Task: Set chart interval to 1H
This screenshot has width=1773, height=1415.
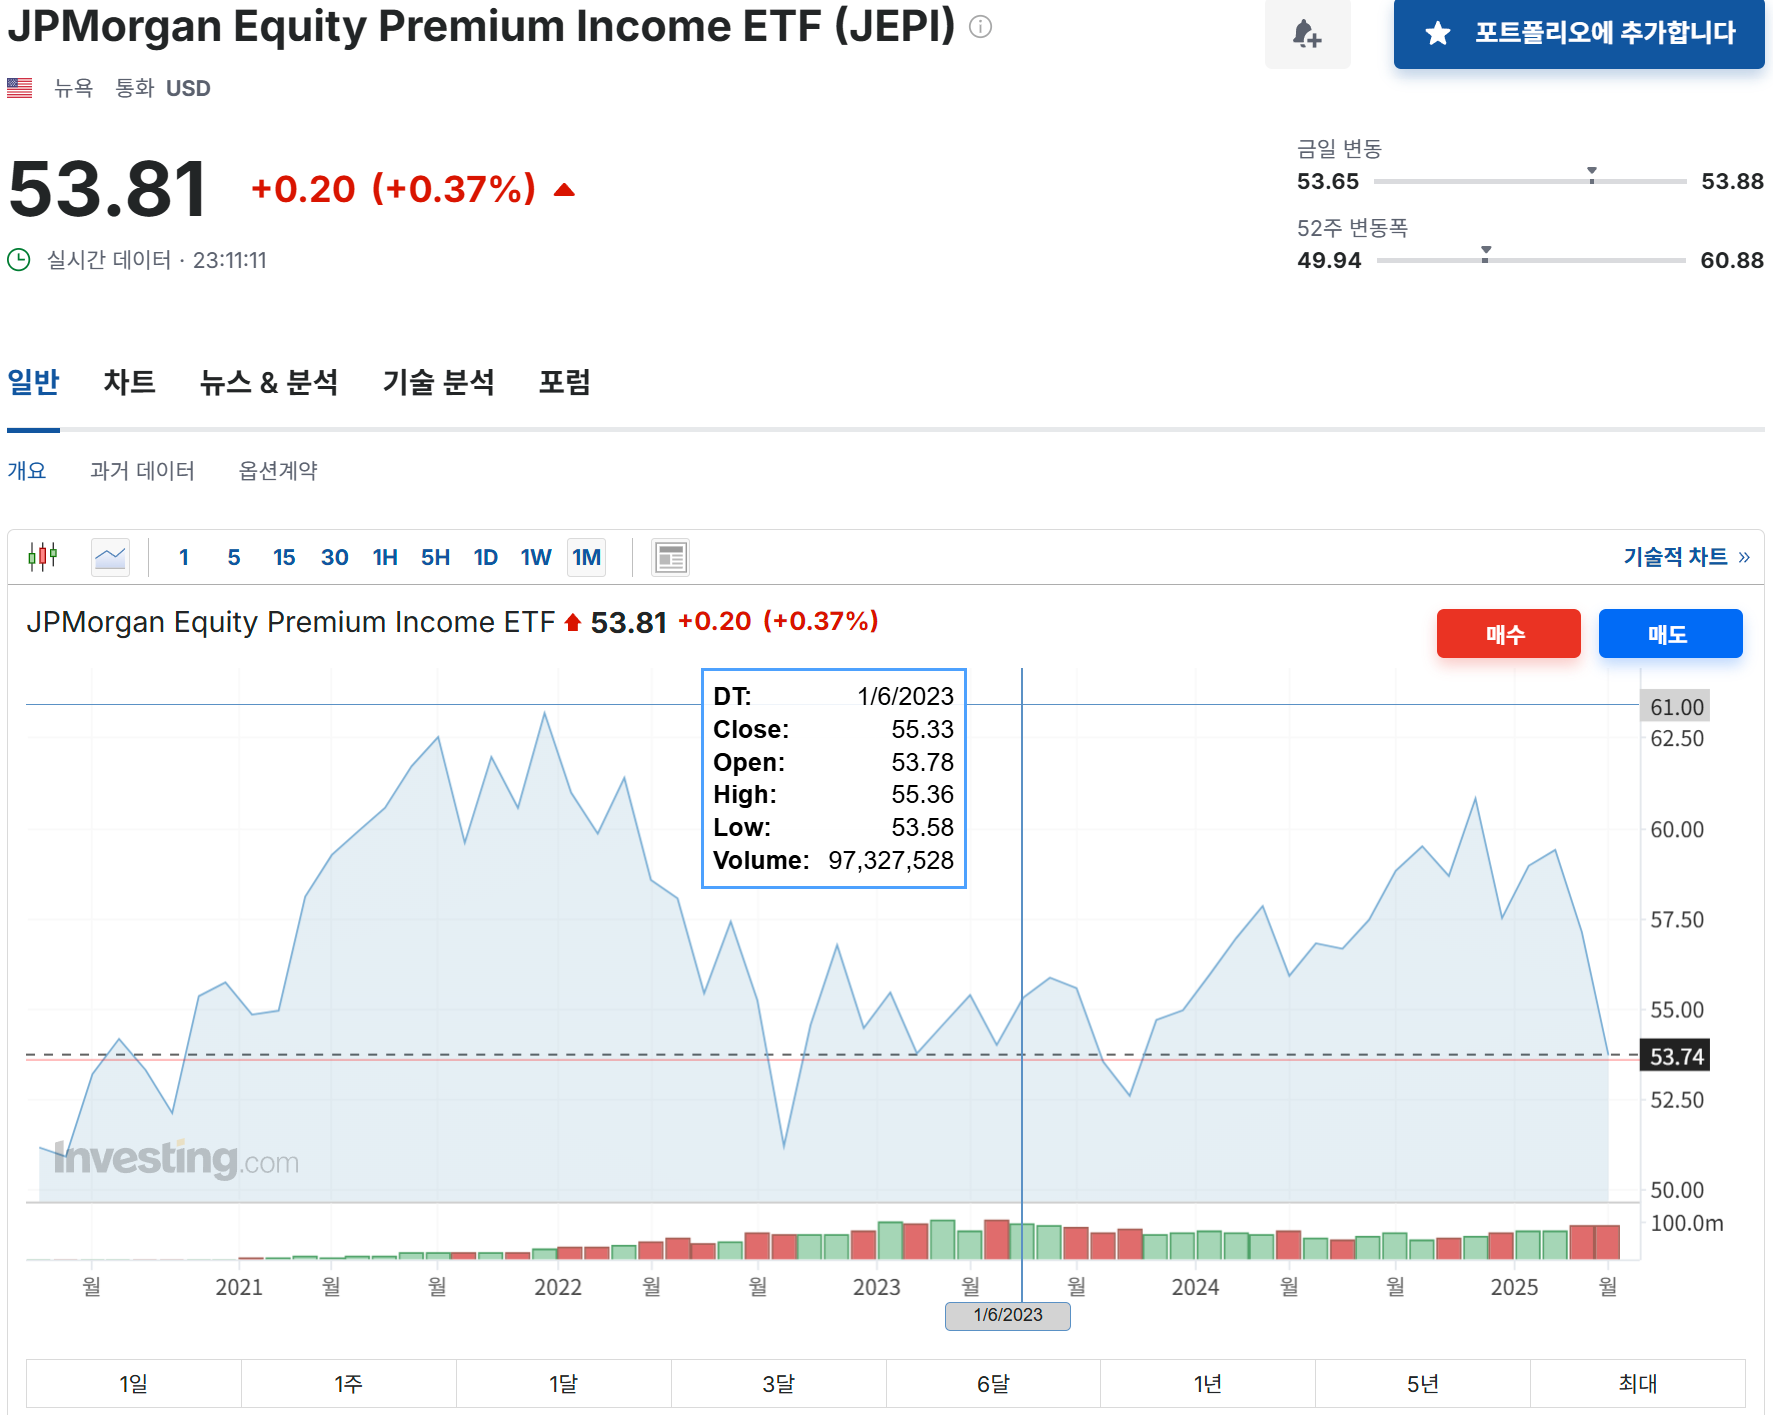Action: (385, 557)
